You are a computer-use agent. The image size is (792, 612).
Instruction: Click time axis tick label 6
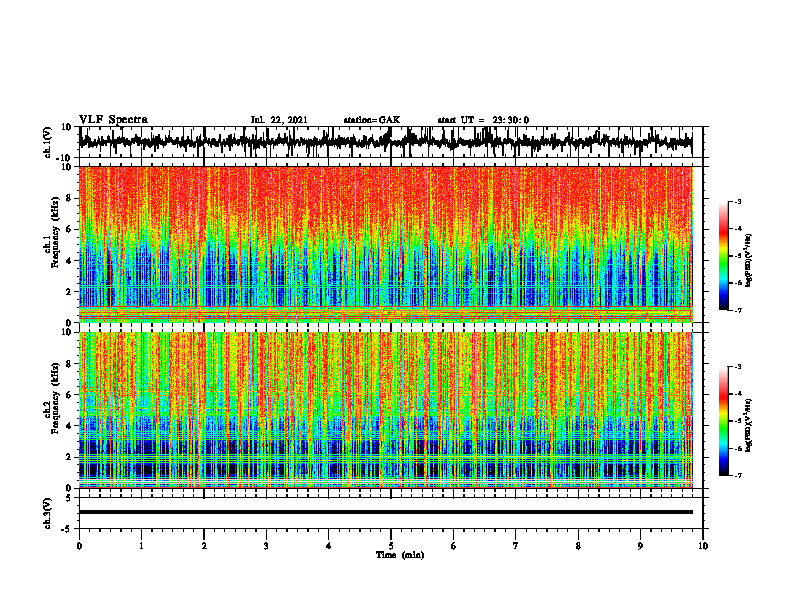[454, 546]
